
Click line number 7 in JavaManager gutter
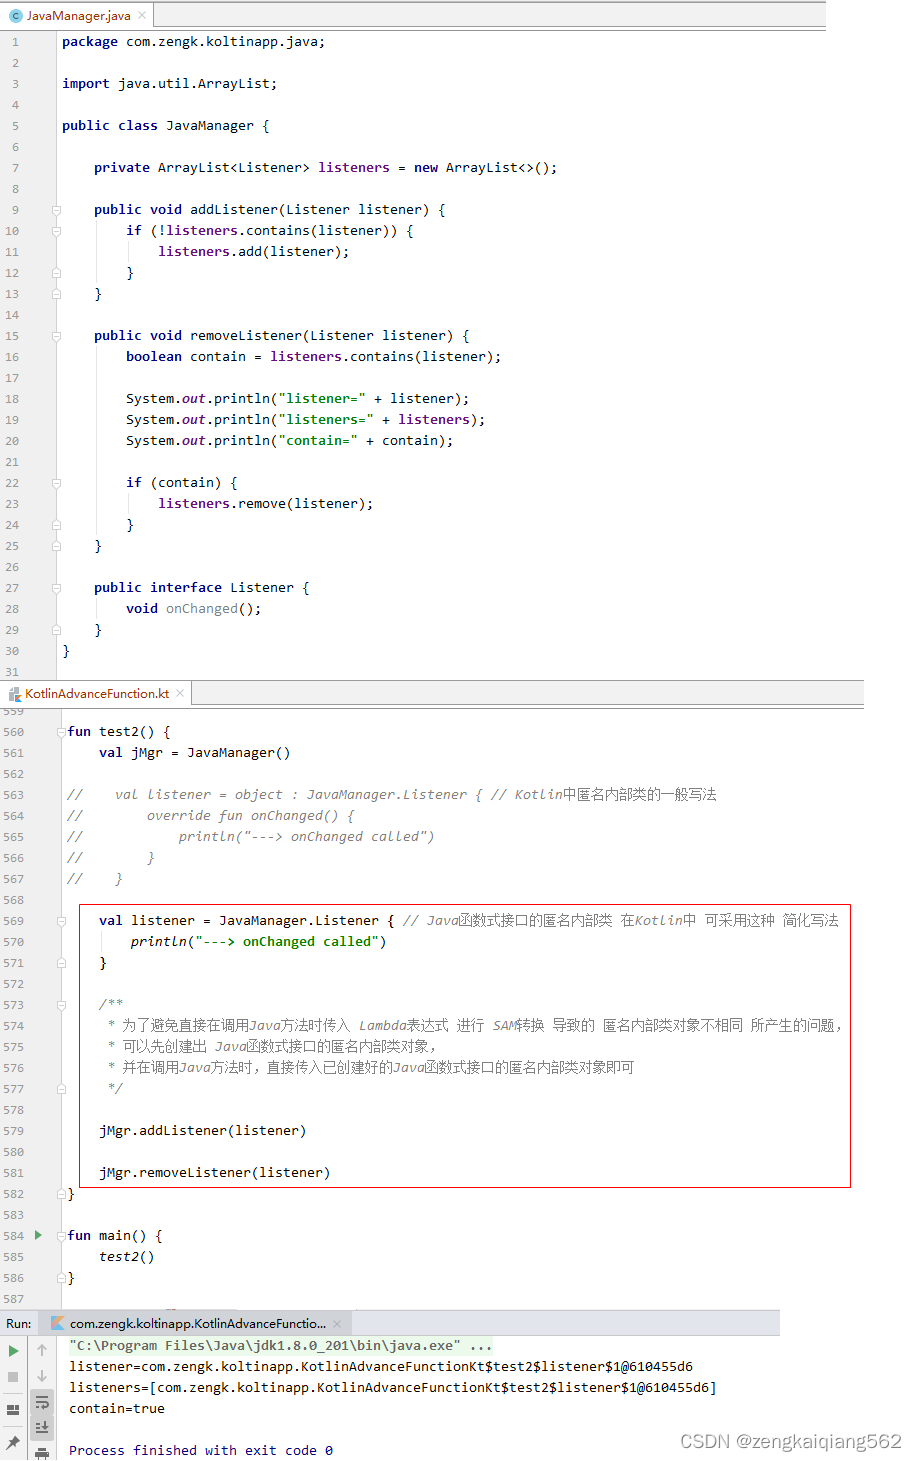tap(15, 168)
